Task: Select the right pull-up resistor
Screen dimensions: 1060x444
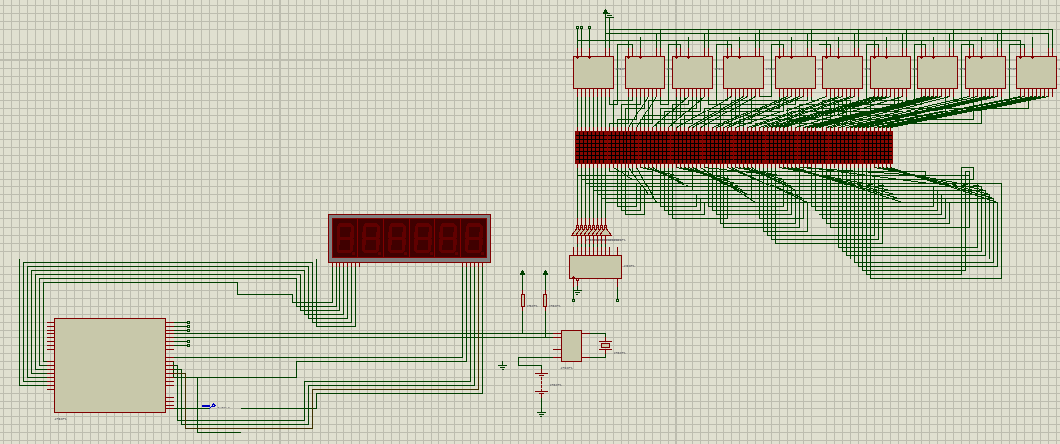Action: click(545, 301)
